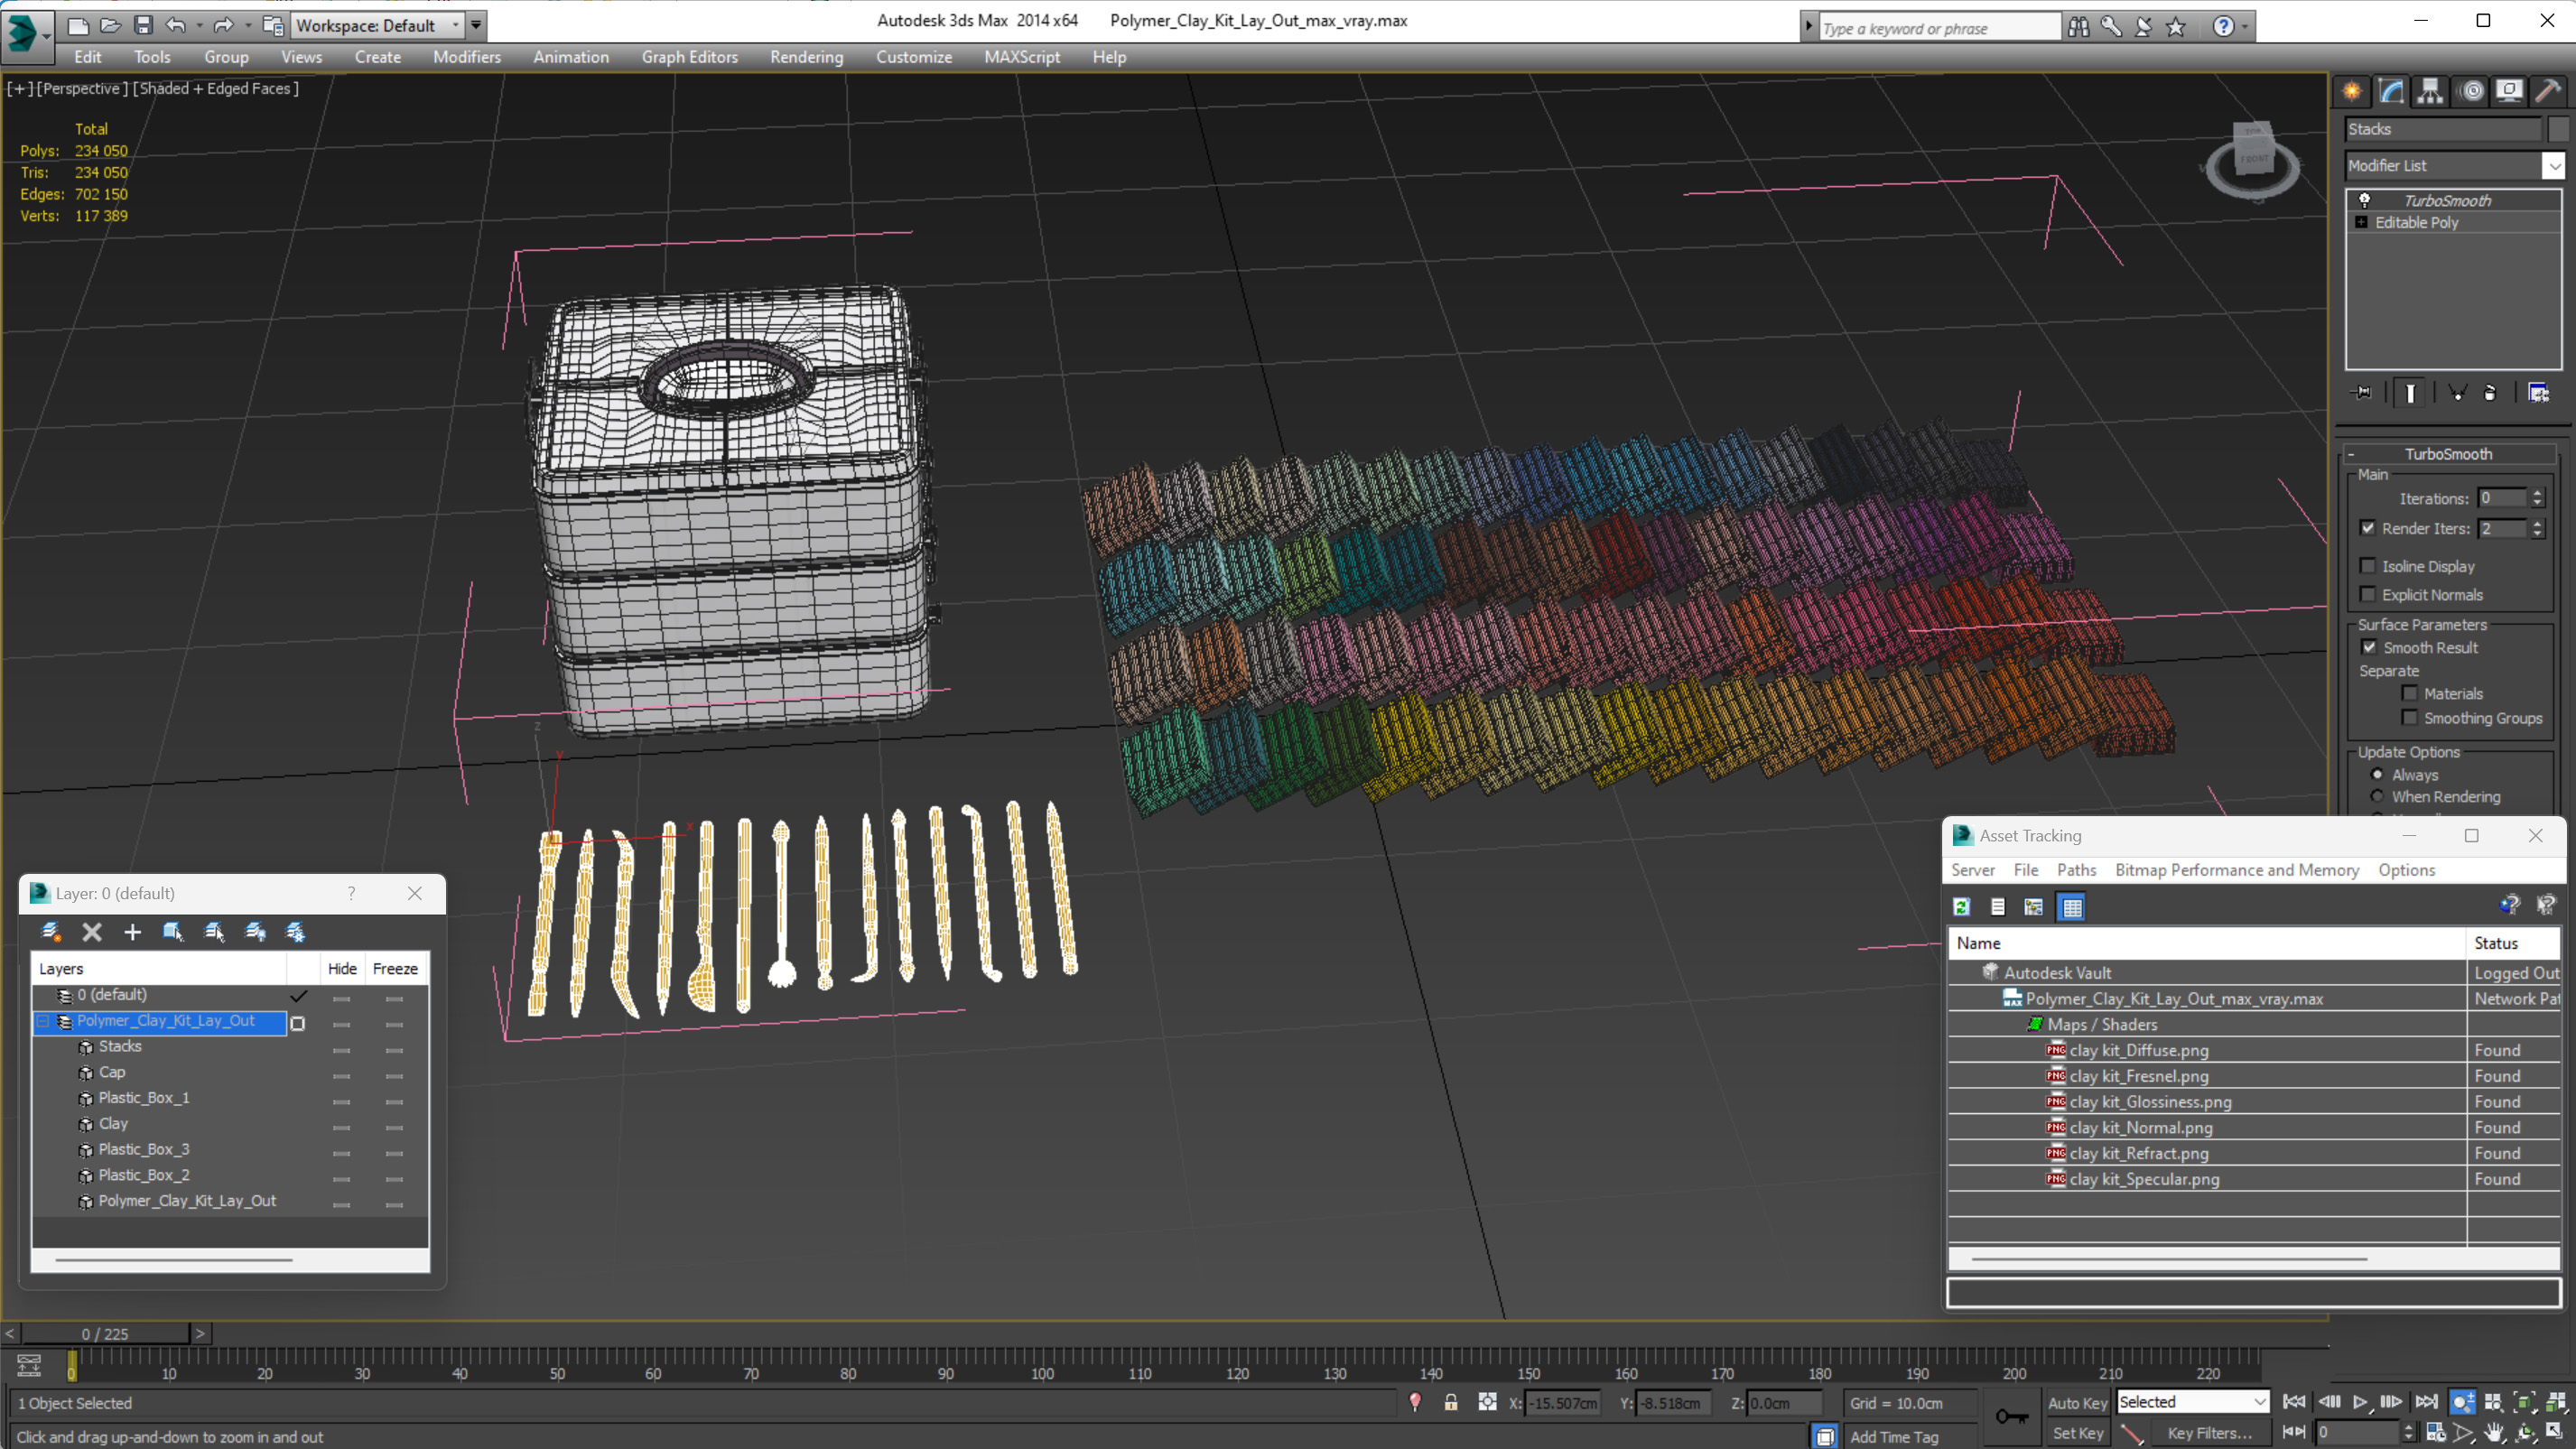Increase the Render Iters spinner
Viewport: 2576px width, 1449px height.
coord(2537,523)
